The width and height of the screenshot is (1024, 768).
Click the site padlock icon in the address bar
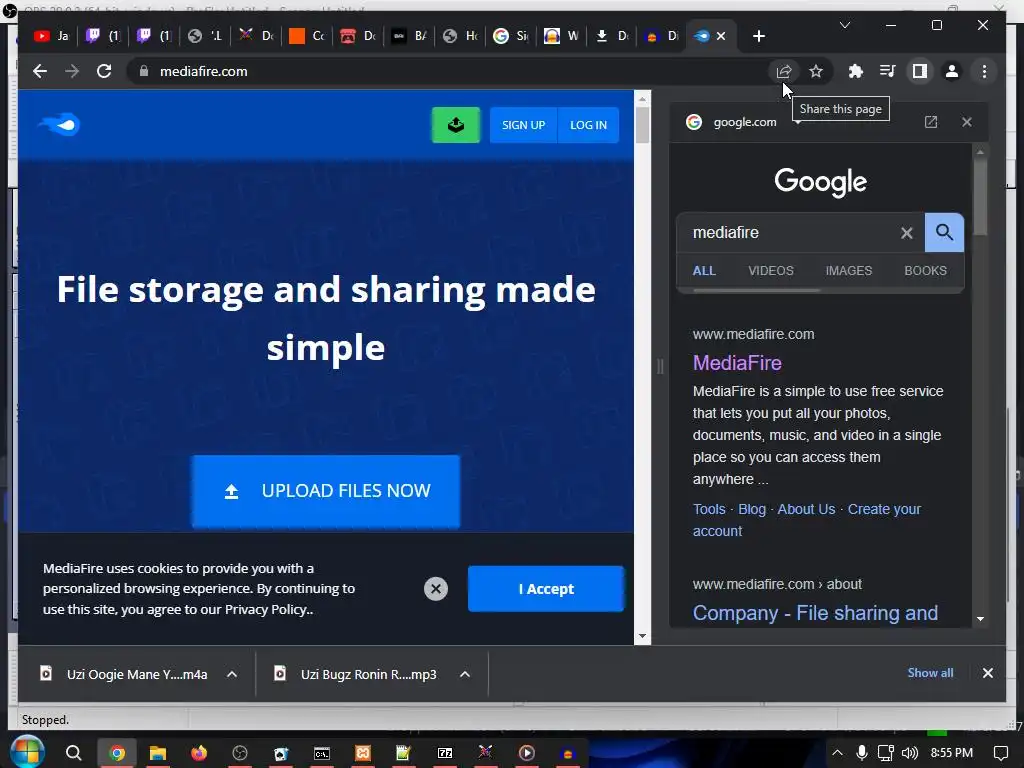[x=144, y=71]
